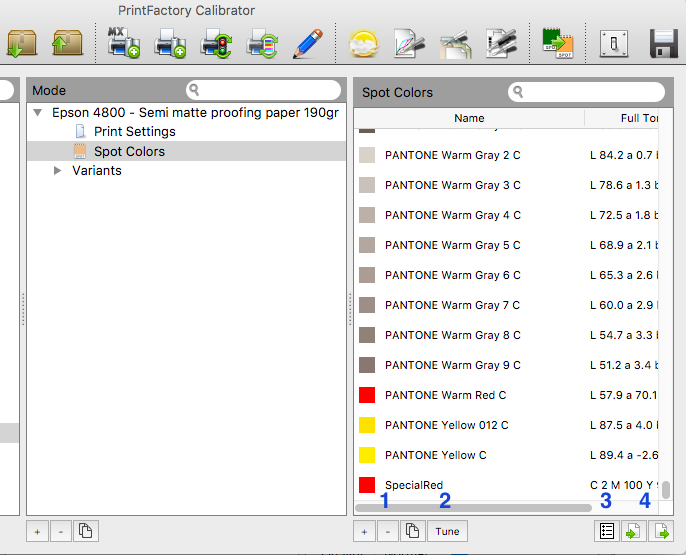Export spot colors via outgoing arrow icon
Image resolution: width=686 pixels, height=555 pixels.
(x=661, y=531)
